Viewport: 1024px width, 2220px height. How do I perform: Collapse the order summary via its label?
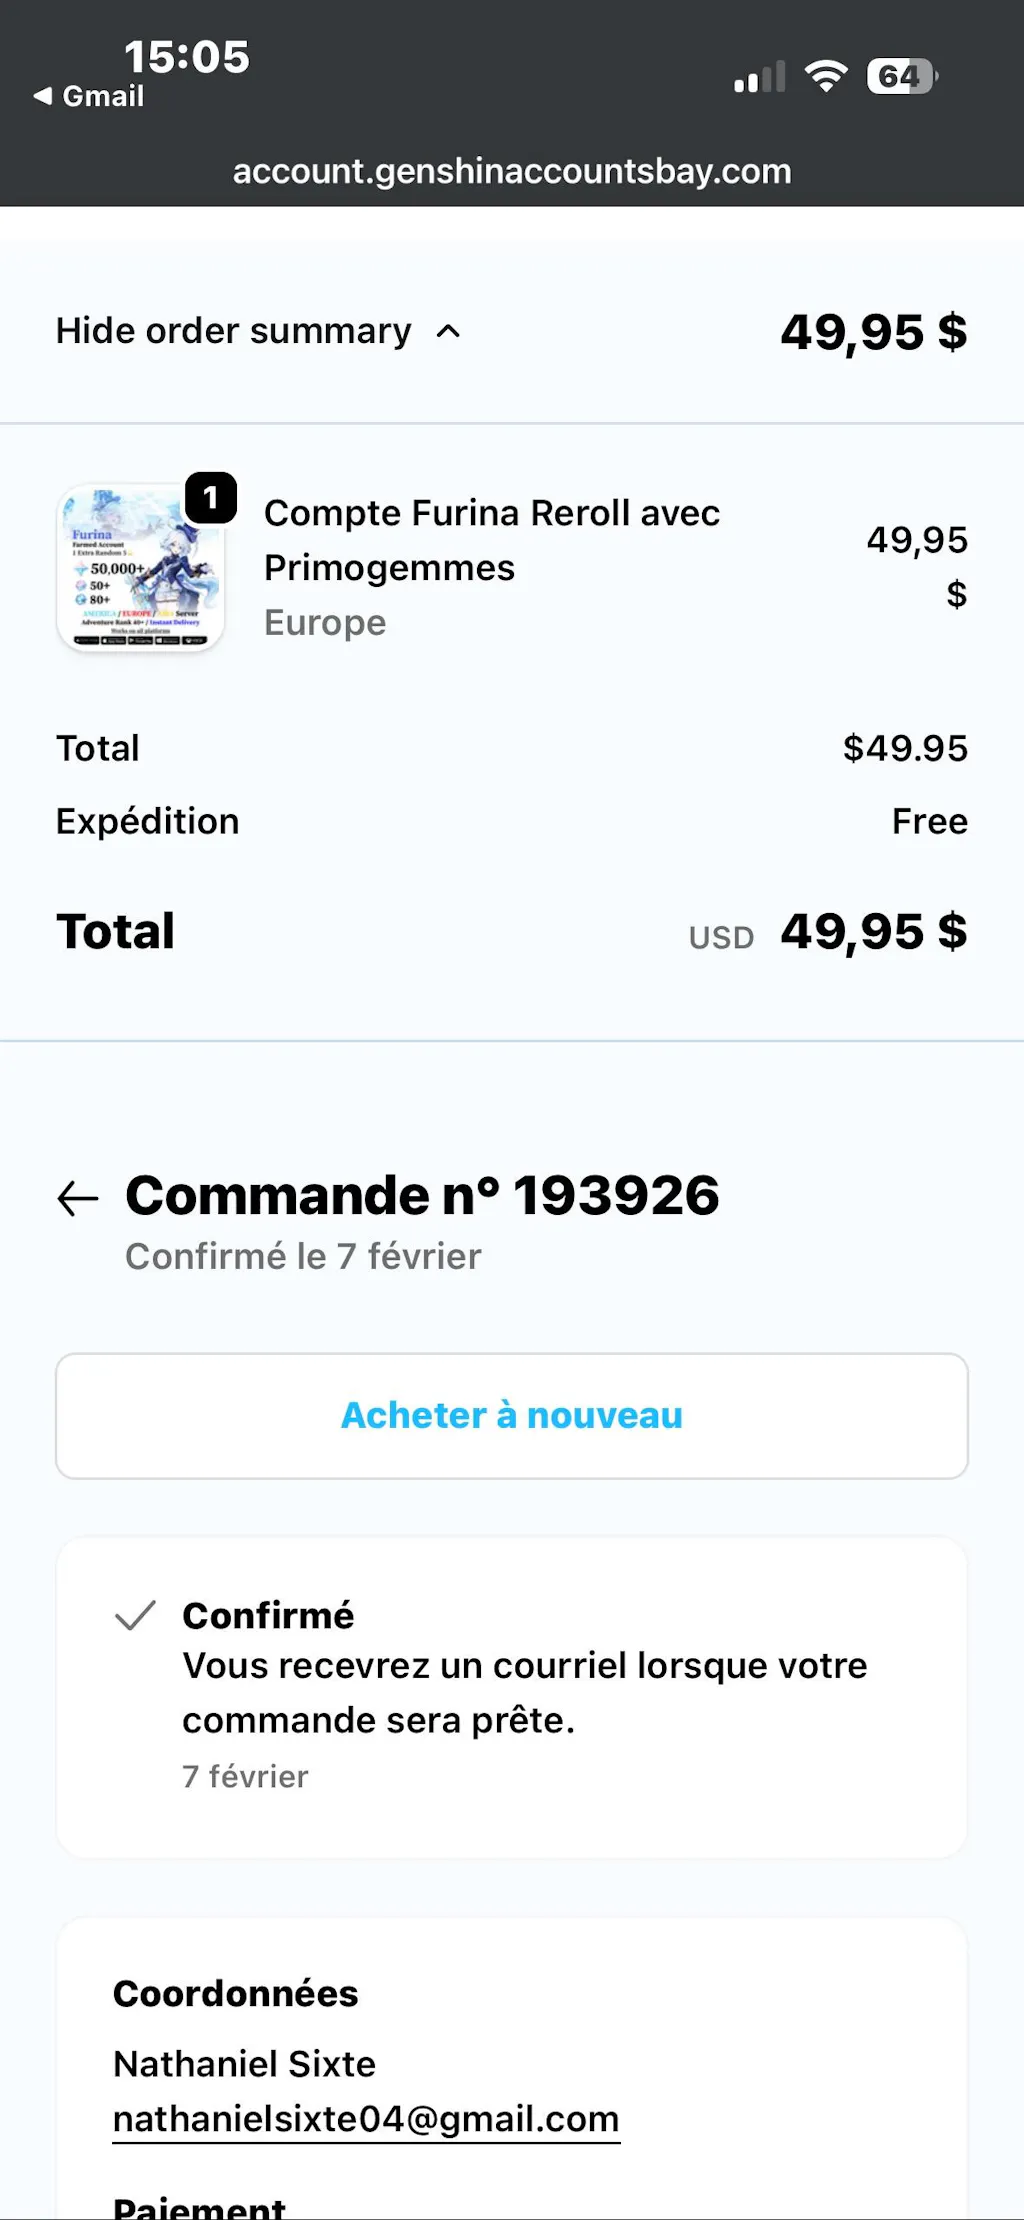(233, 331)
